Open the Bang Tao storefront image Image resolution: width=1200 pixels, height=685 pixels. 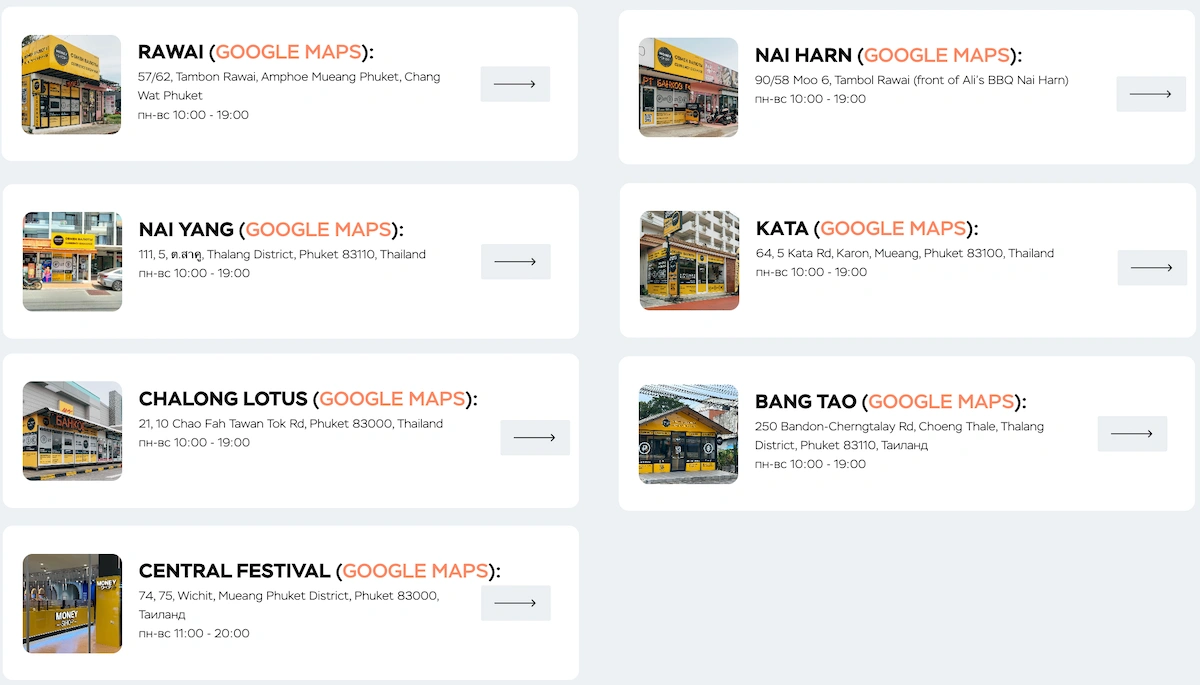click(x=688, y=434)
